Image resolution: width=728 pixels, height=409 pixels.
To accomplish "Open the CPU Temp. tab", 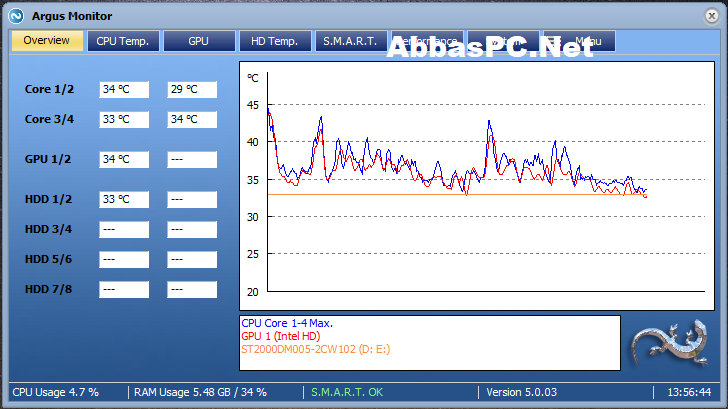I will coord(123,41).
